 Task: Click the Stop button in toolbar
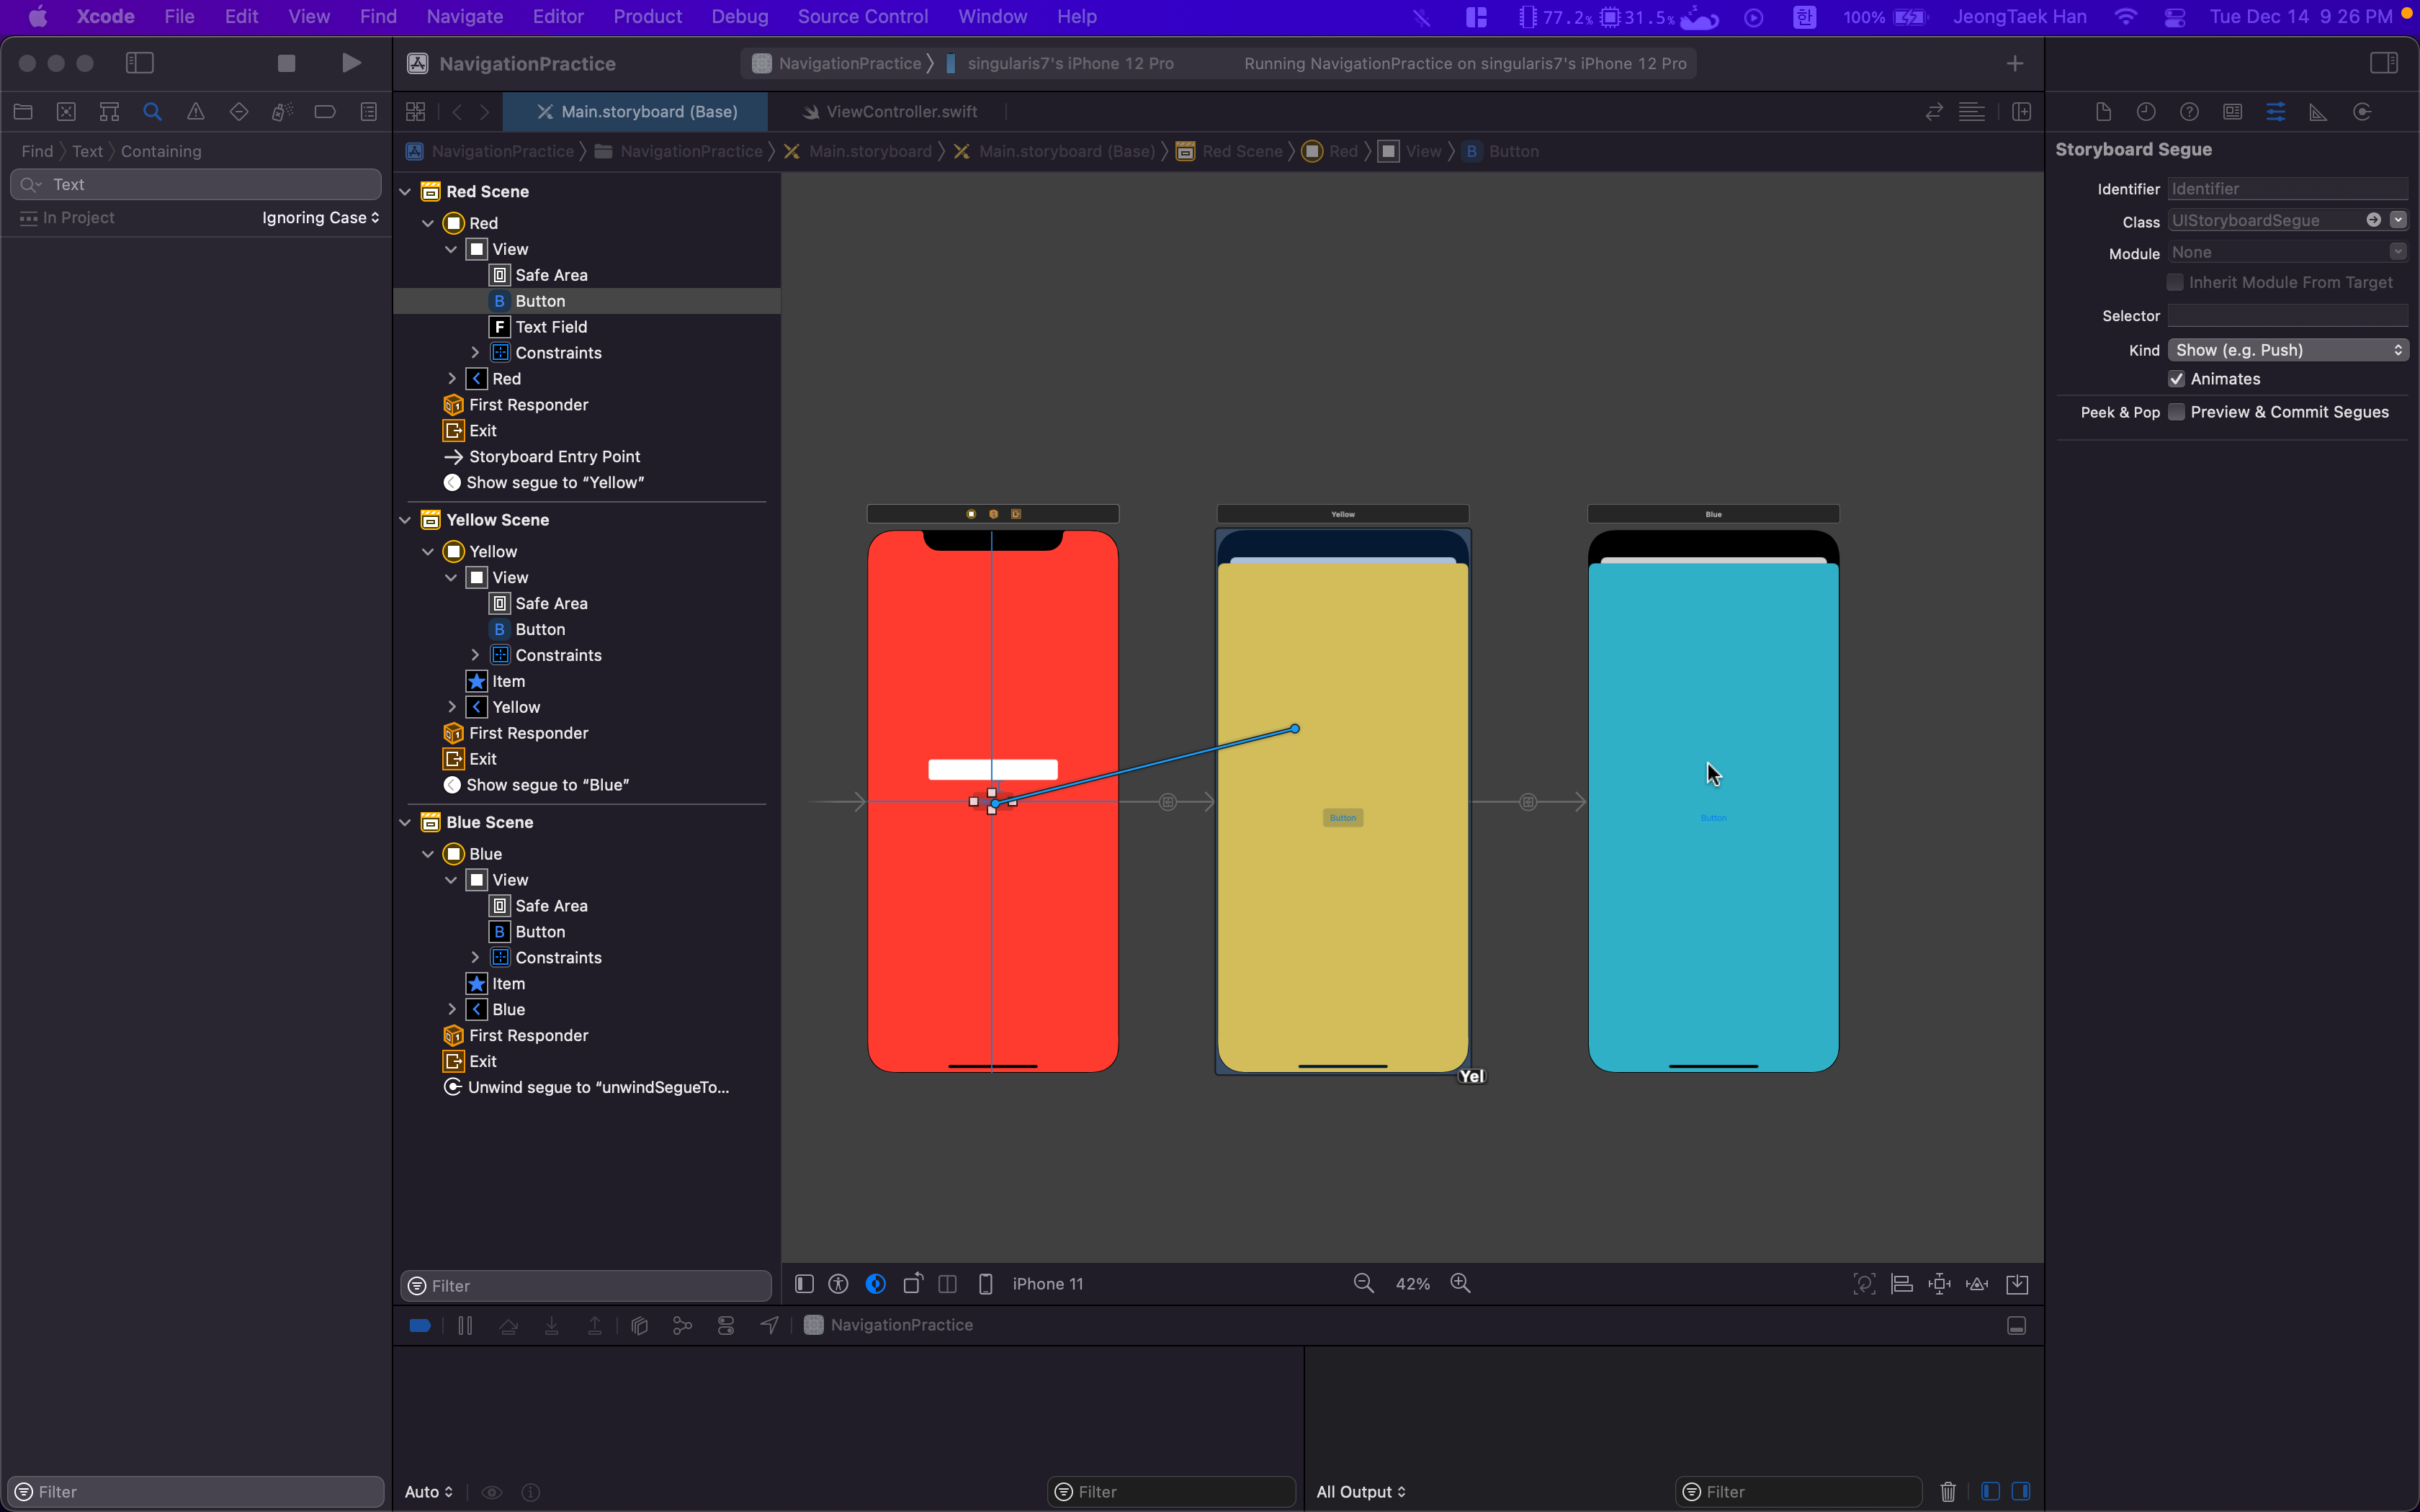(x=286, y=63)
